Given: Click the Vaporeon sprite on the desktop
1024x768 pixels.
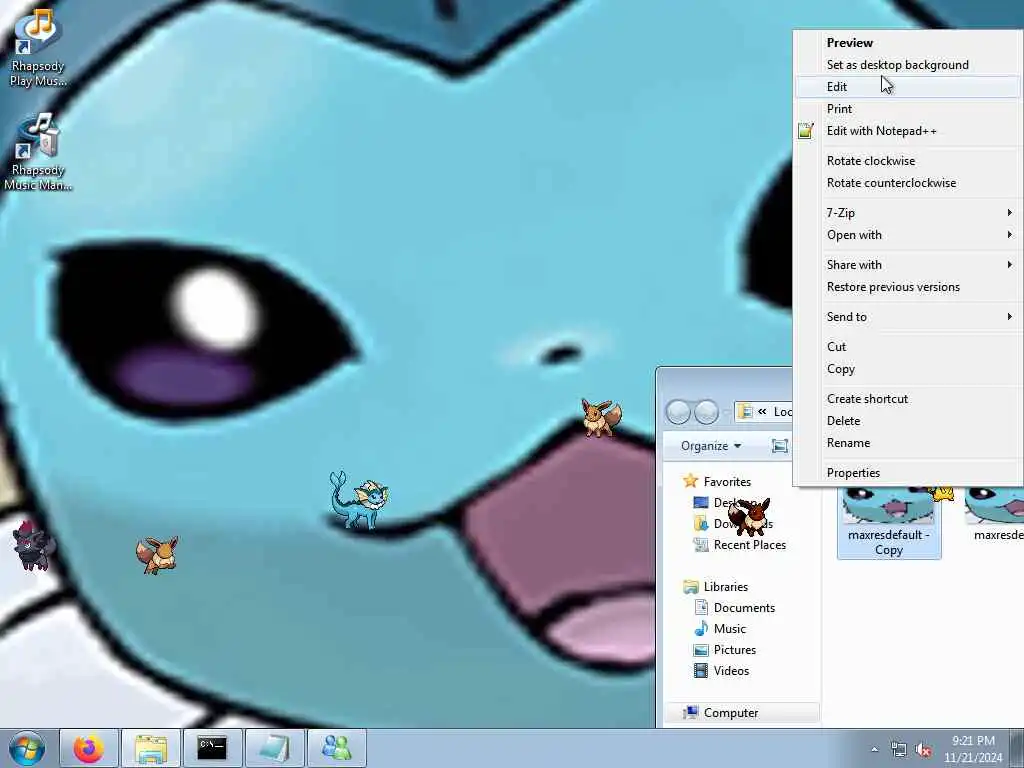Looking at the screenshot, I should pyautogui.click(x=359, y=500).
